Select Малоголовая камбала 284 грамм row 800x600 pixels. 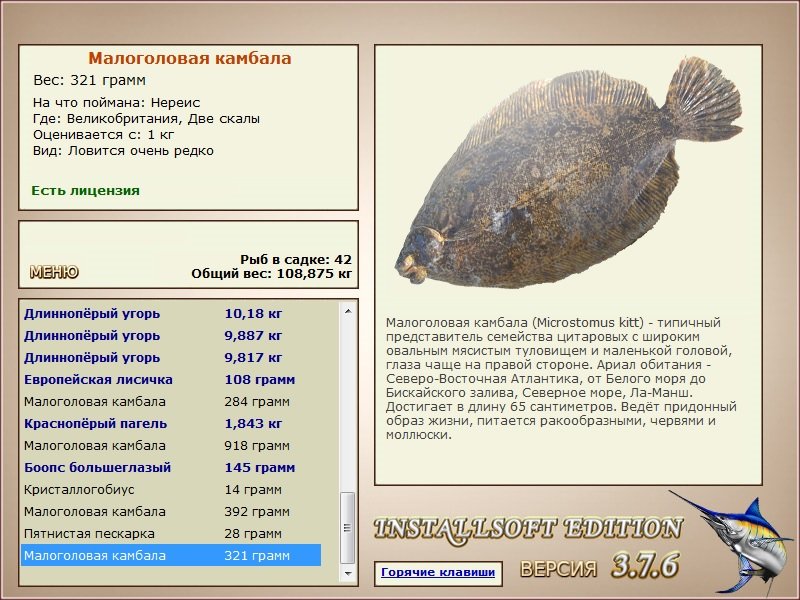171,402
